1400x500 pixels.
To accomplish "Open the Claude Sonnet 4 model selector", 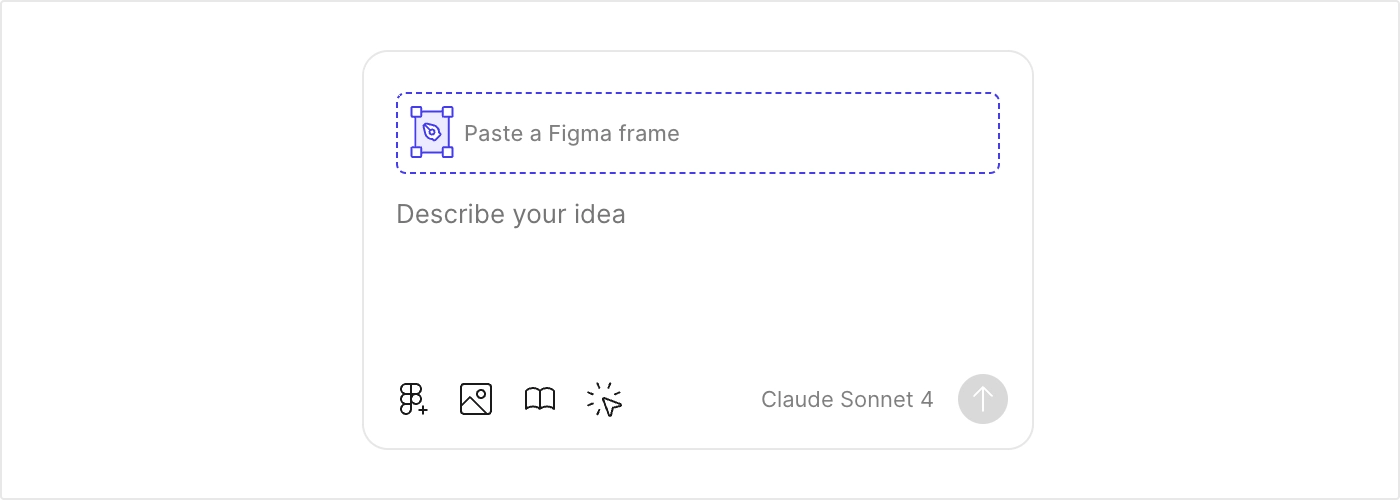I will point(846,399).
